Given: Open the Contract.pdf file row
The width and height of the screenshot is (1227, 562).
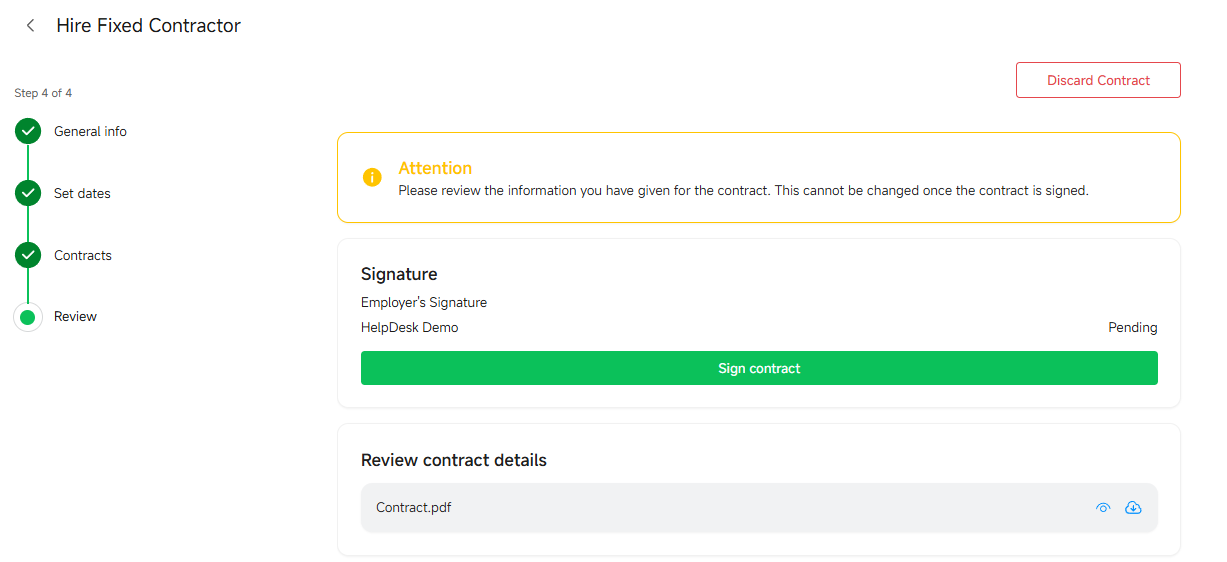Looking at the screenshot, I should (759, 508).
